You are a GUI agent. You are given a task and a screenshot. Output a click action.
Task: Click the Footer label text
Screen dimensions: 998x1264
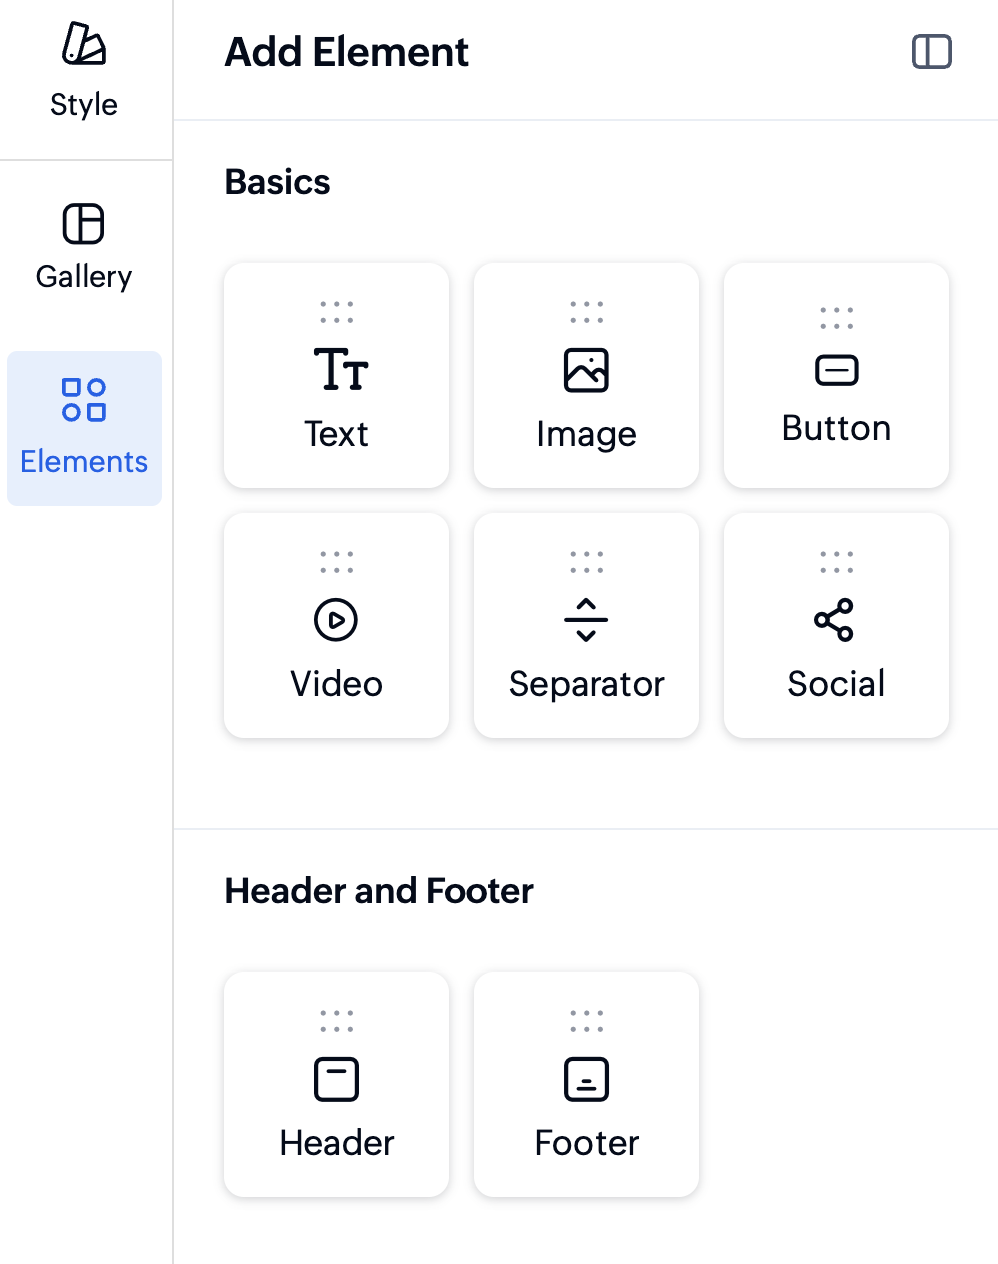(587, 1143)
